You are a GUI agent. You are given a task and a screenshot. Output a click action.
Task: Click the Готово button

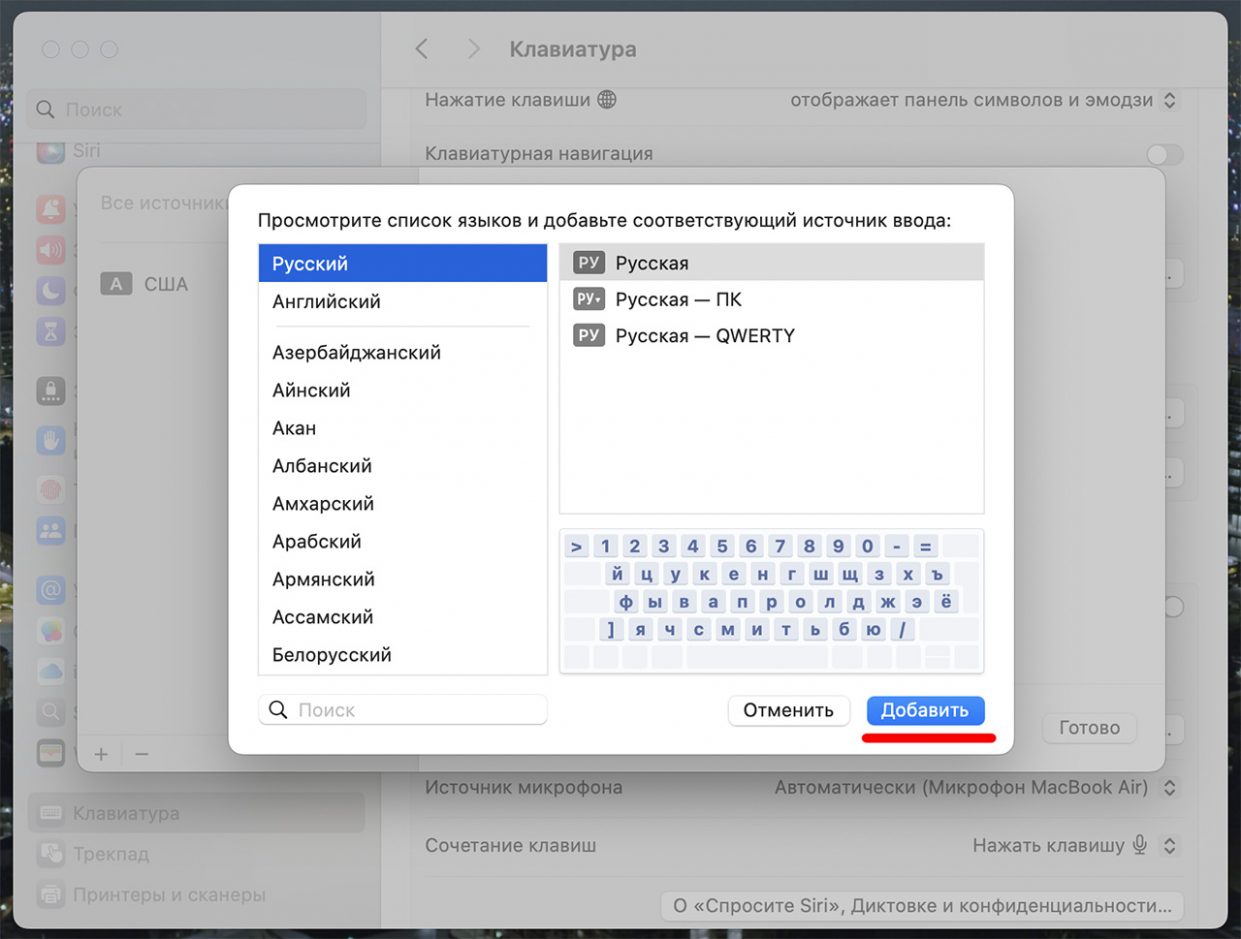1089,728
